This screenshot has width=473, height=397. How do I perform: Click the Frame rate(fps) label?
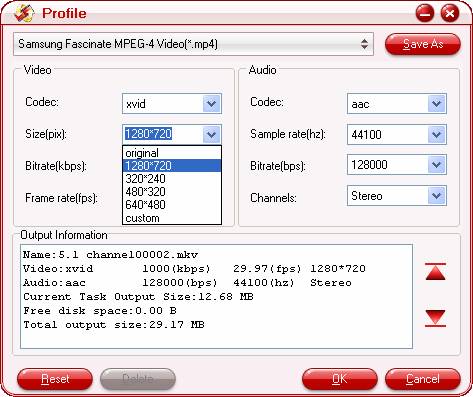pyautogui.click(x=61, y=198)
